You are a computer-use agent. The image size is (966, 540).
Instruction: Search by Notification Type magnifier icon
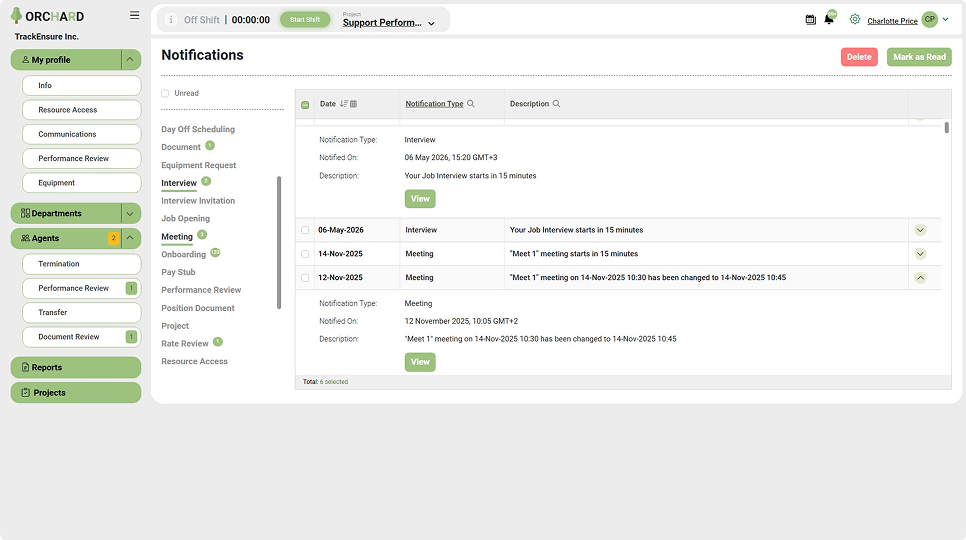pyautogui.click(x=471, y=104)
